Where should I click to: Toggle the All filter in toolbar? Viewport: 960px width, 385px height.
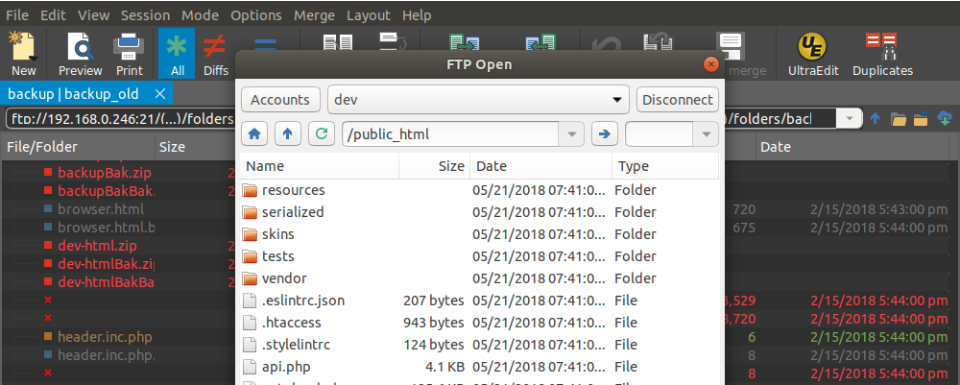(x=177, y=54)
